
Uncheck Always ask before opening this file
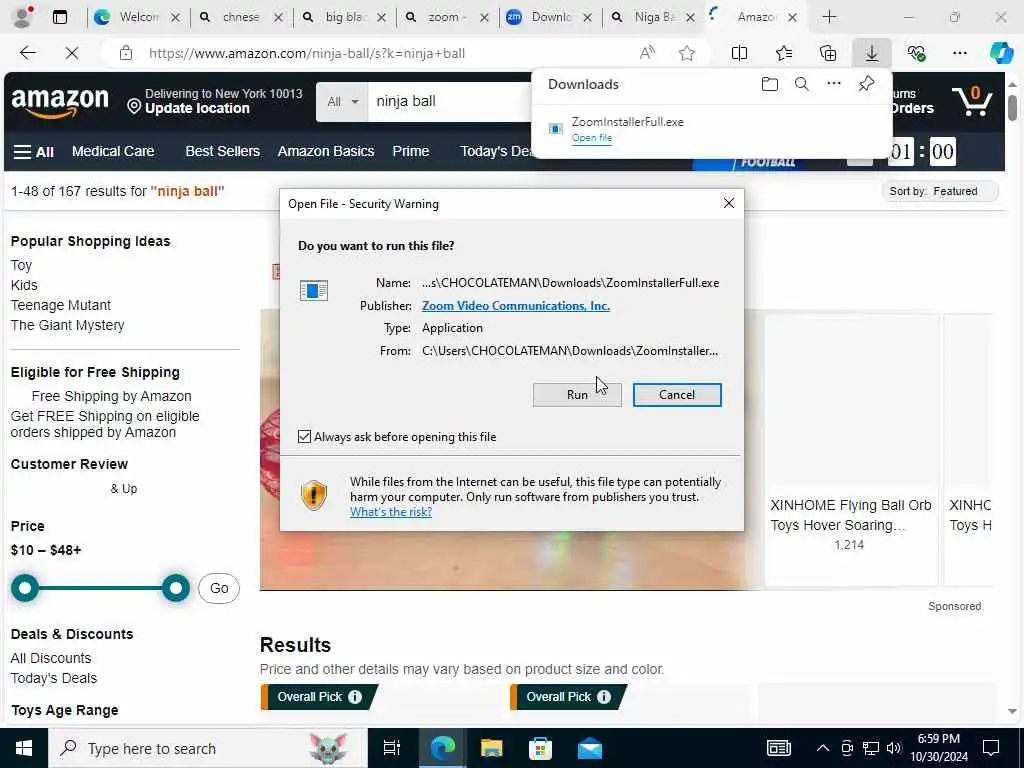(x=304, y=436)
